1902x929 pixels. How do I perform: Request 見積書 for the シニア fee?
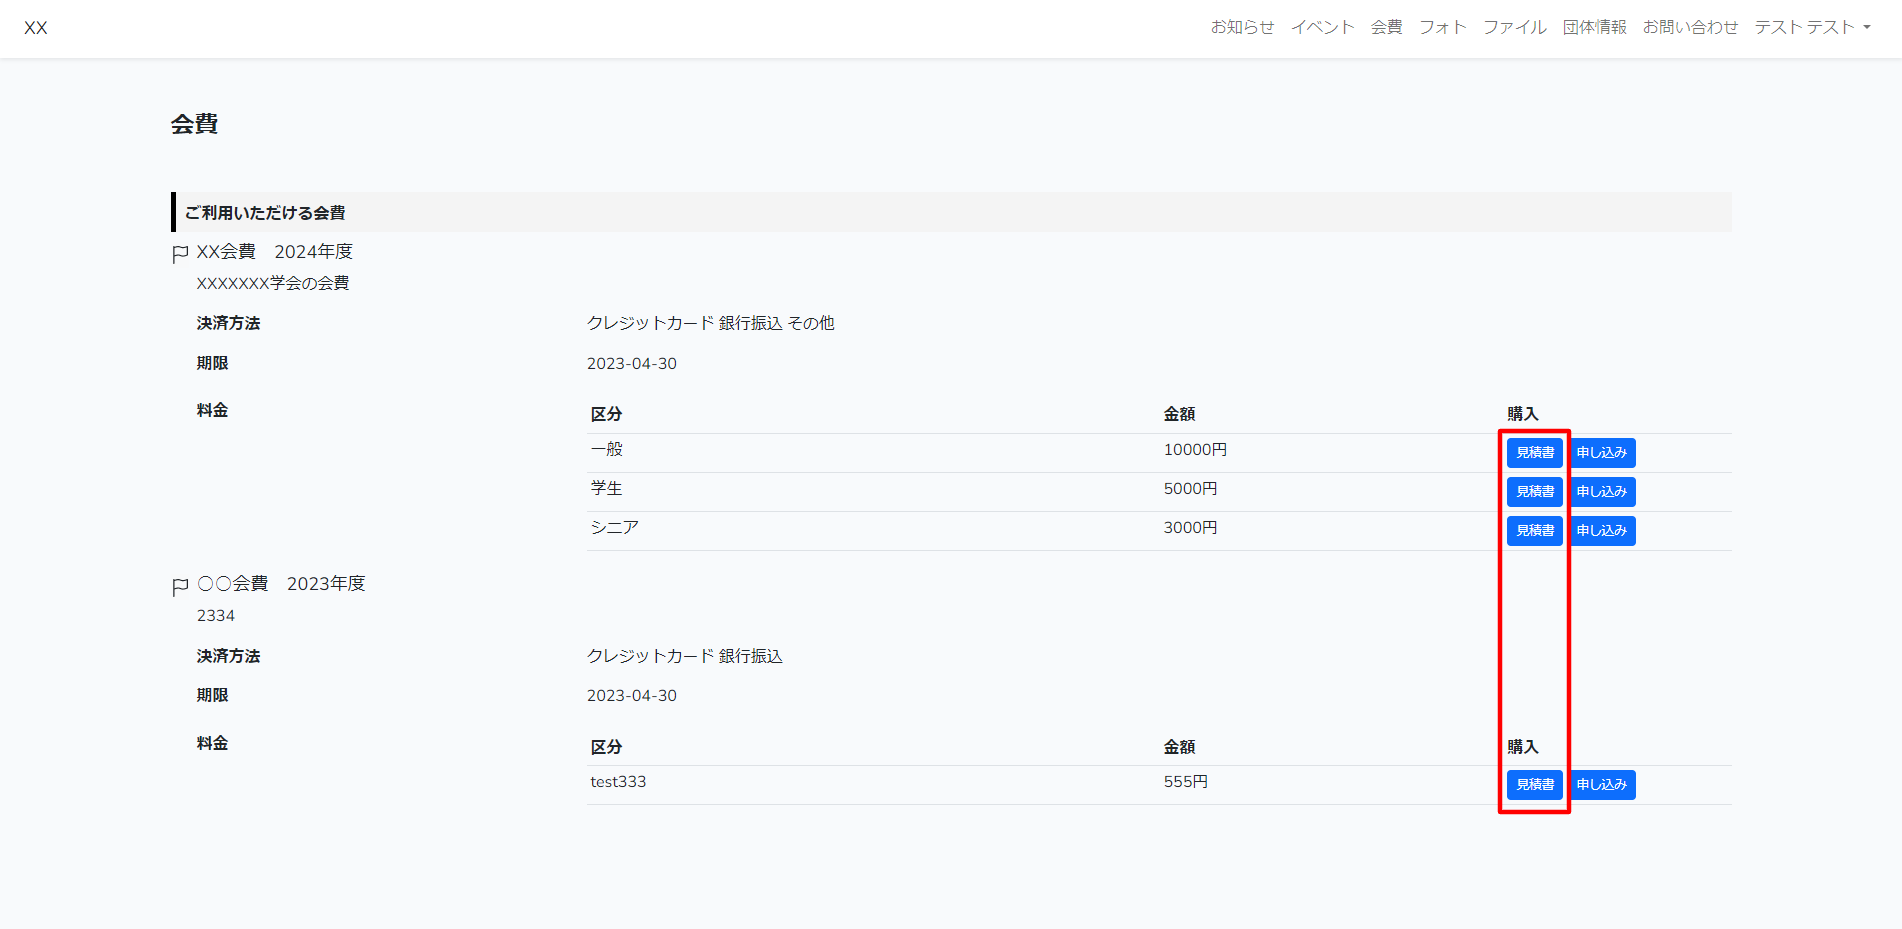click(x=1535, y=531)
